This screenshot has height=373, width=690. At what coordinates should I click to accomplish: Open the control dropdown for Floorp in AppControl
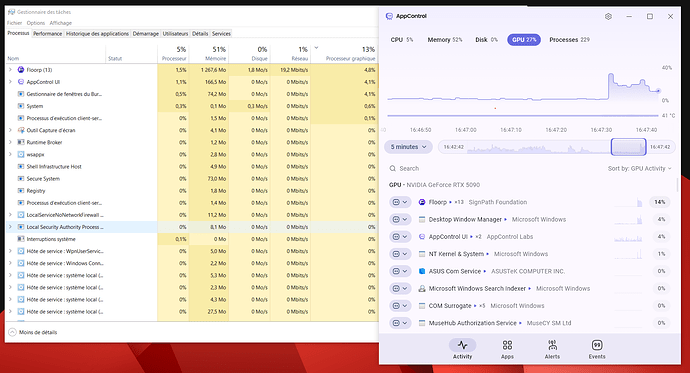(400, 202)
